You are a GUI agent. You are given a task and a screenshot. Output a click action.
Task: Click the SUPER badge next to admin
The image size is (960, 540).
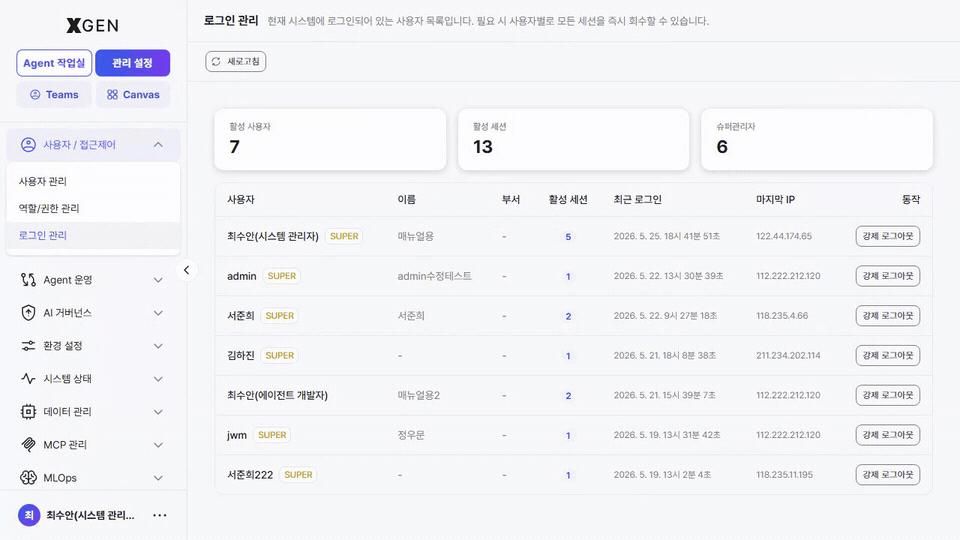click(282, 276)
